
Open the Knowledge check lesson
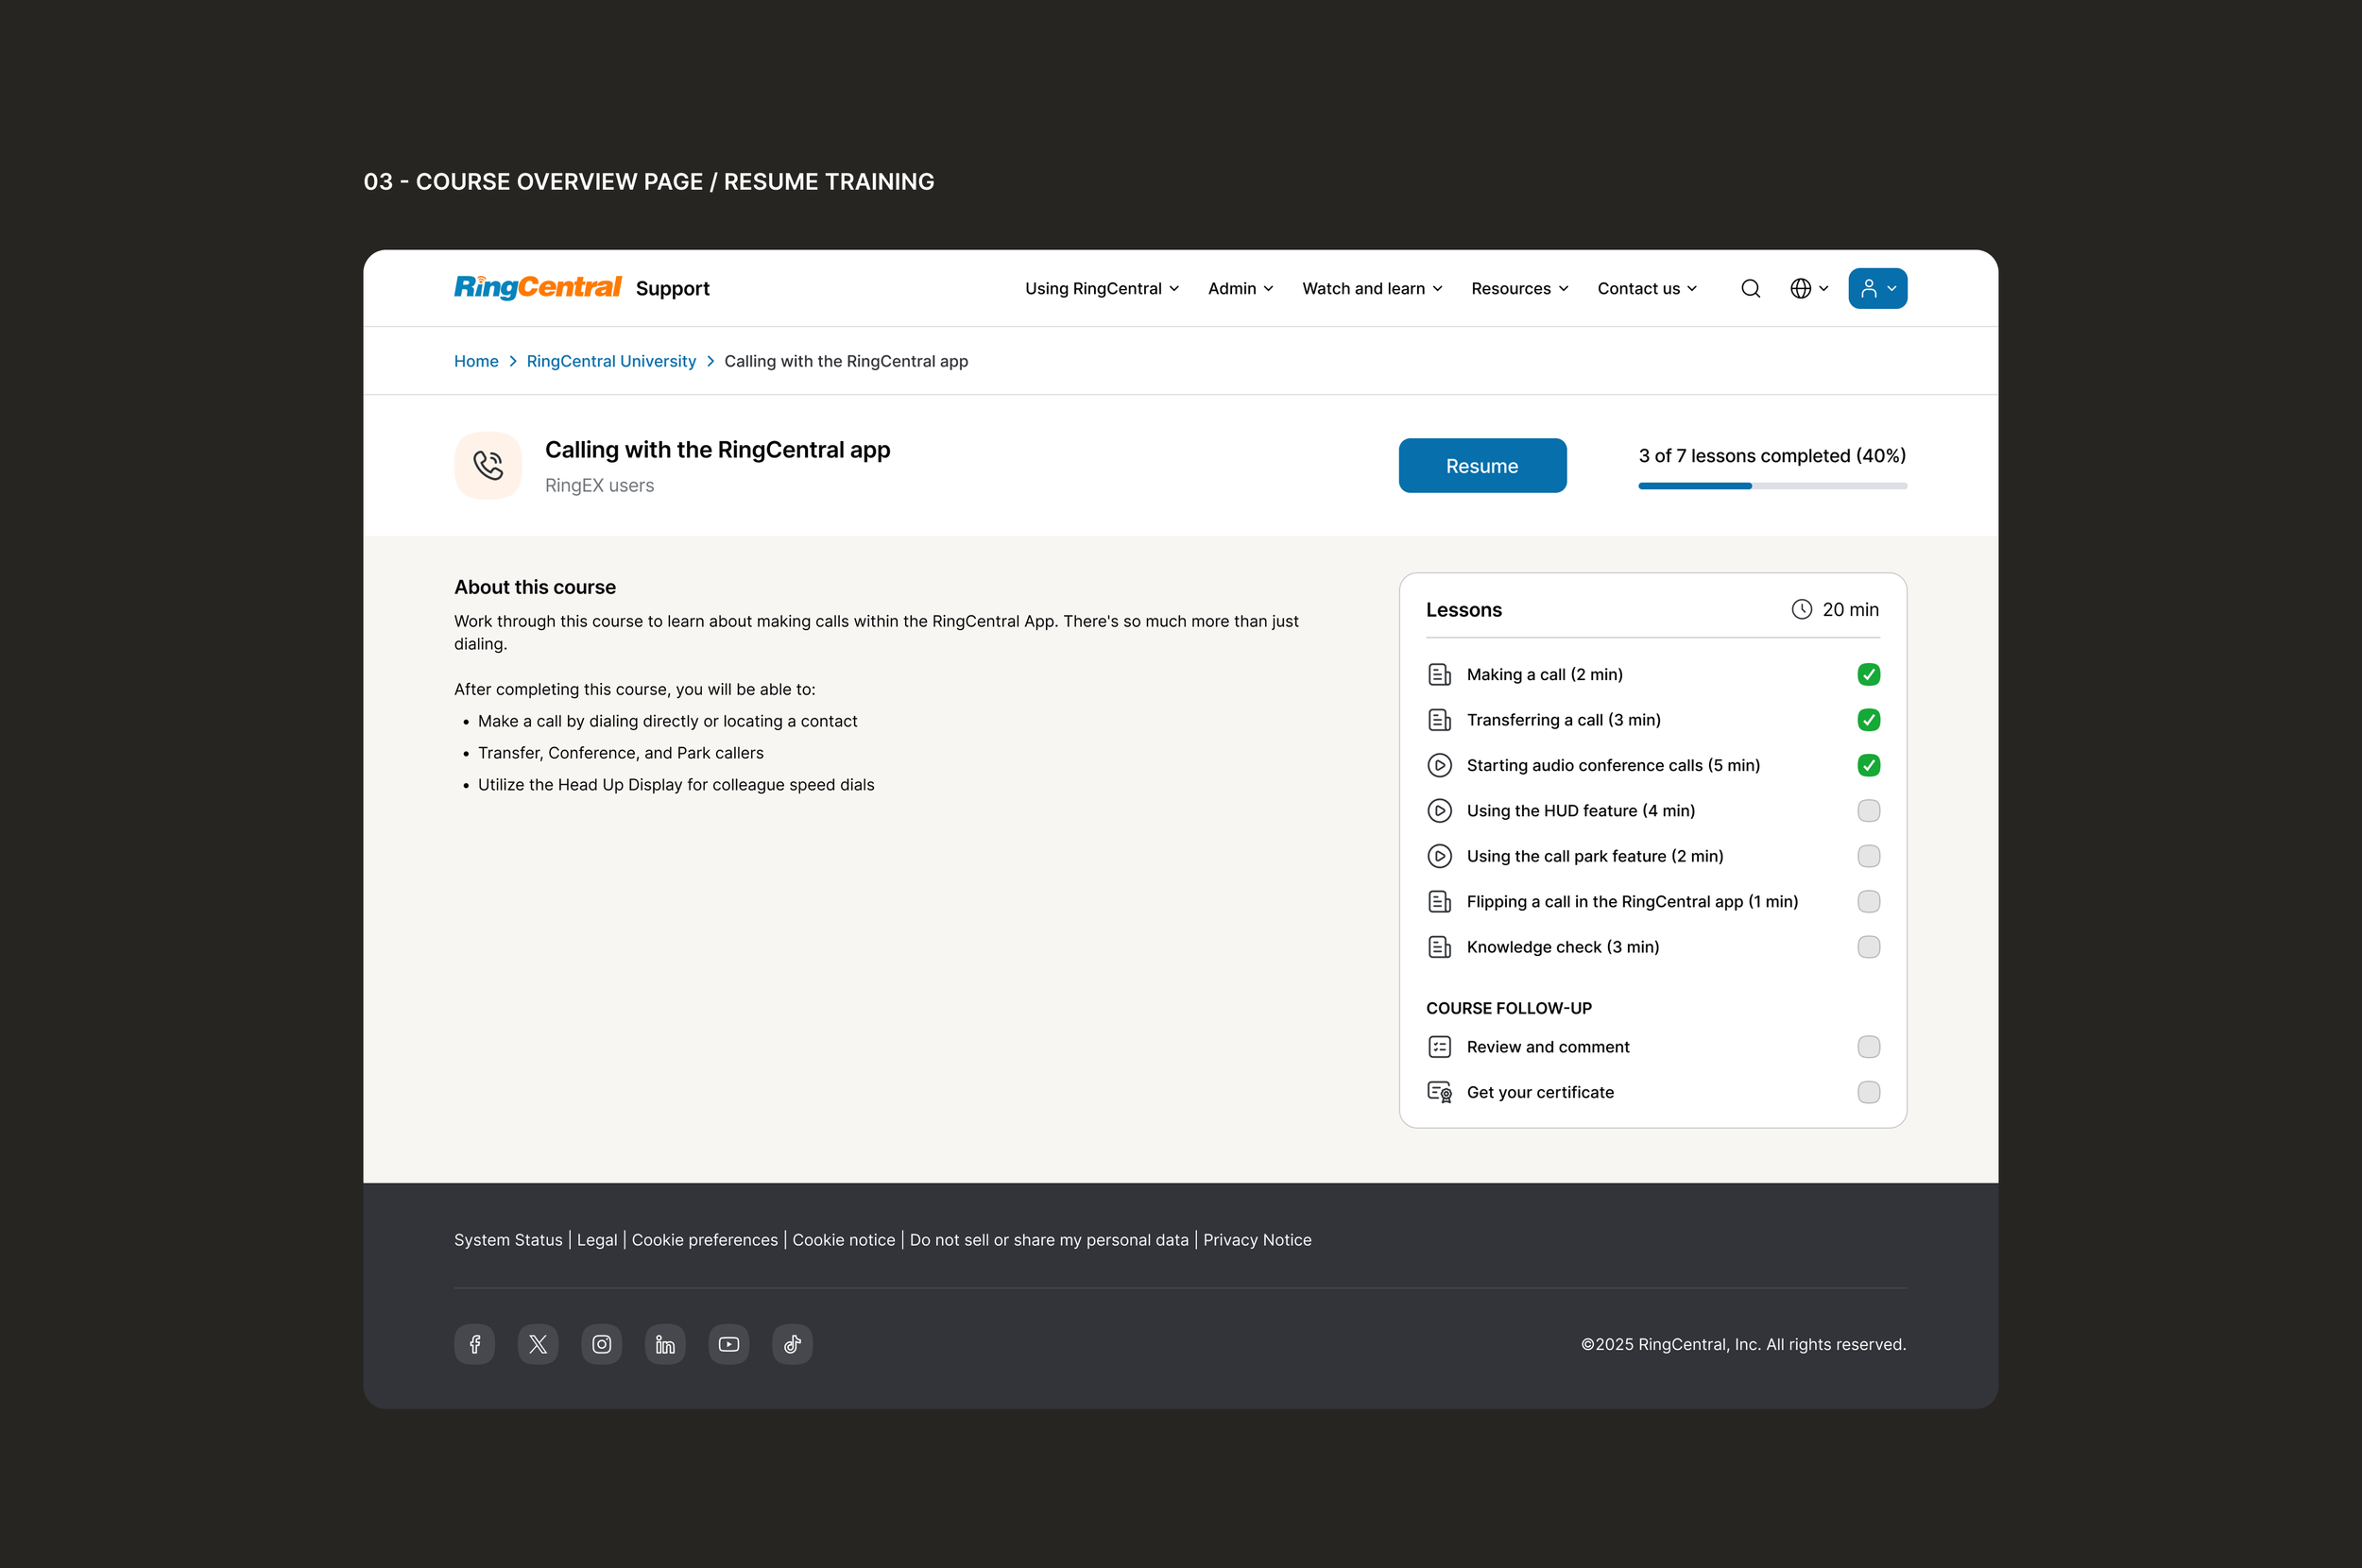pos(1562,947)
